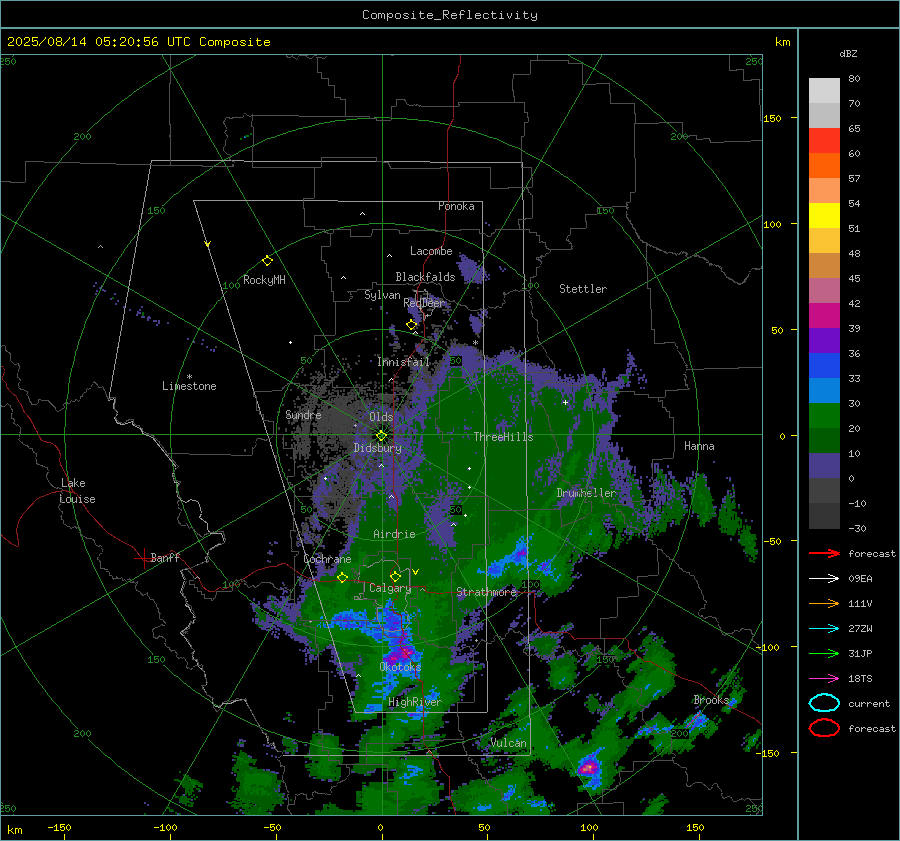Click the Strathmore city label
Image resolution: width=900 pixels, height=841 pixels.
[487, 592]
